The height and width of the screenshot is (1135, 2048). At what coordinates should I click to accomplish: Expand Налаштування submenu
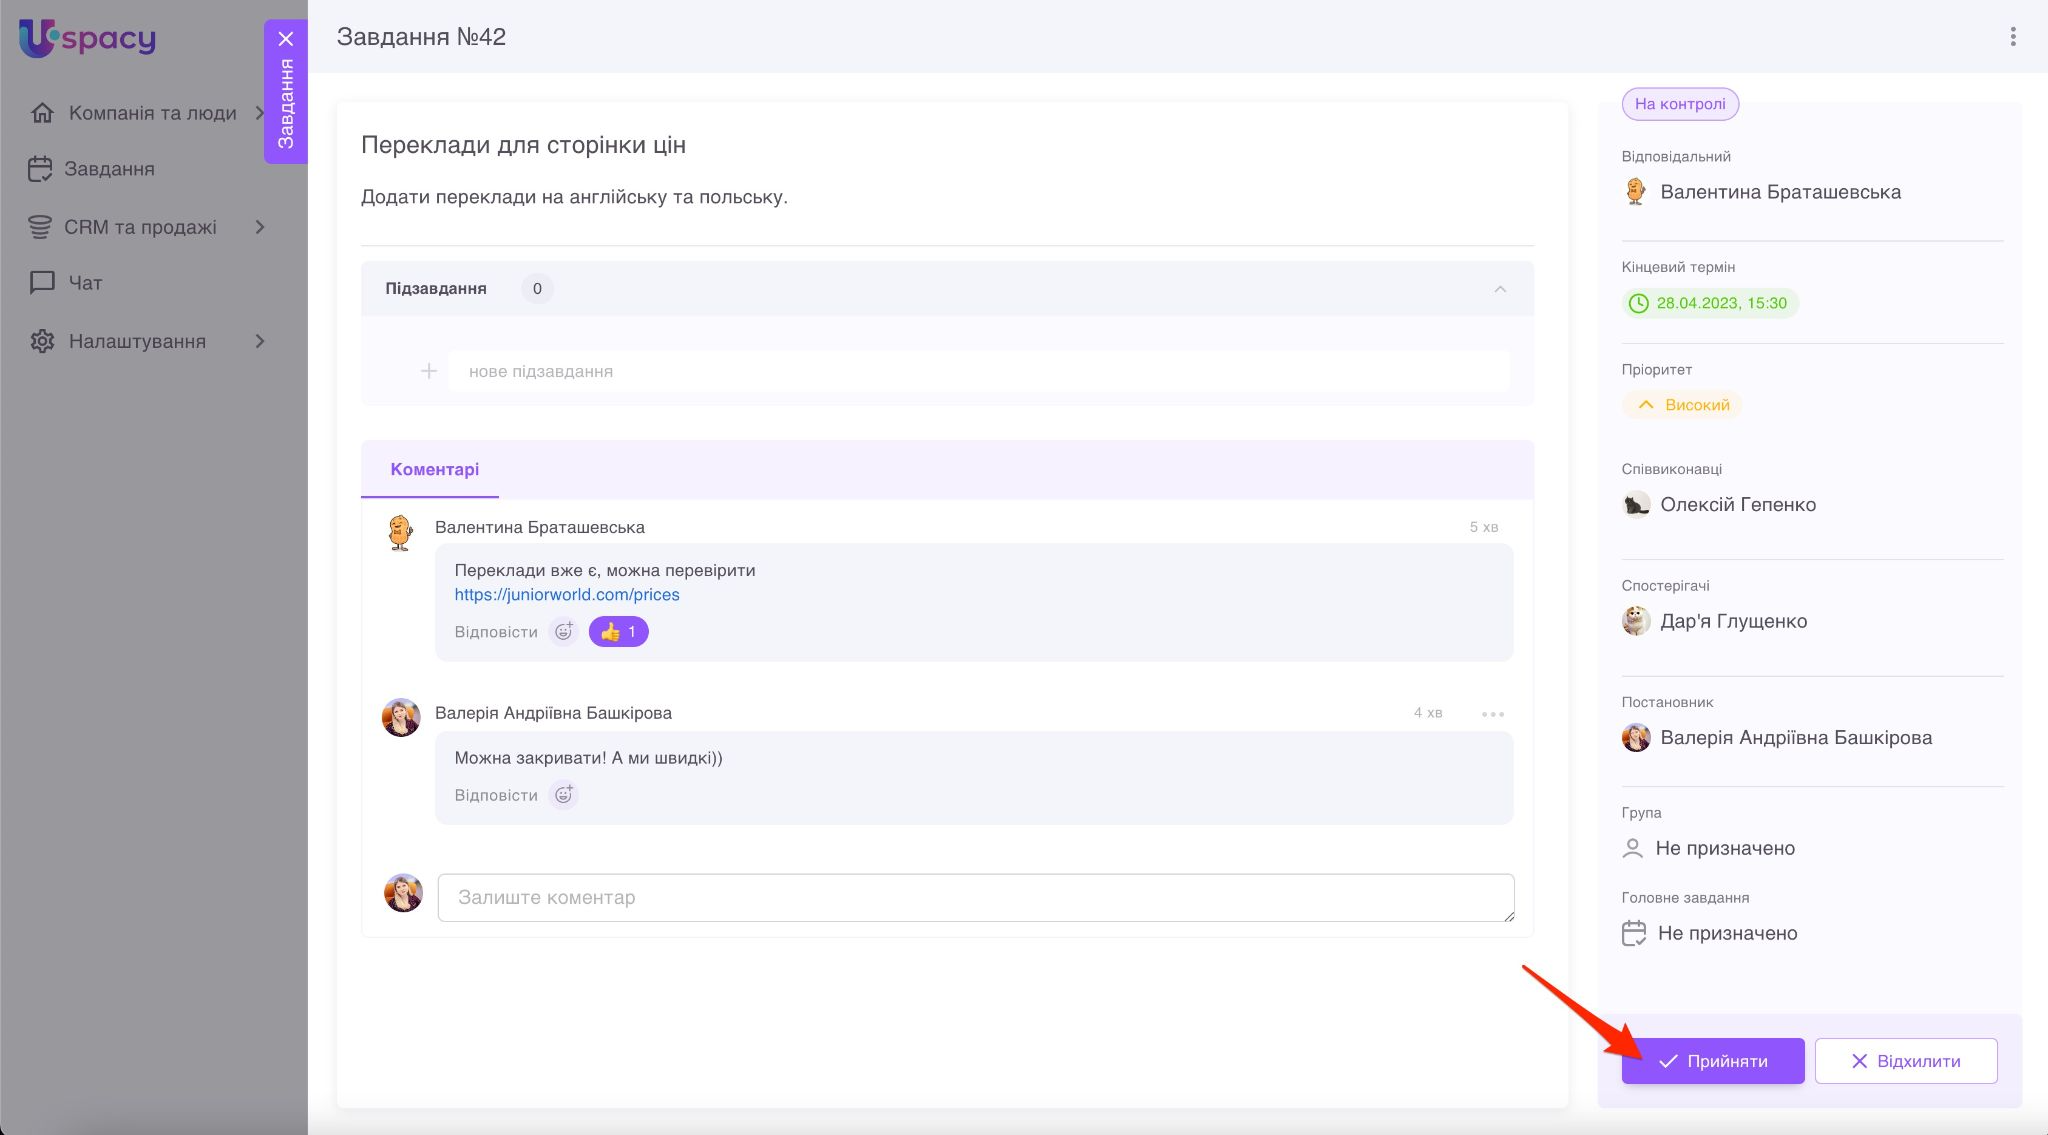260,341
